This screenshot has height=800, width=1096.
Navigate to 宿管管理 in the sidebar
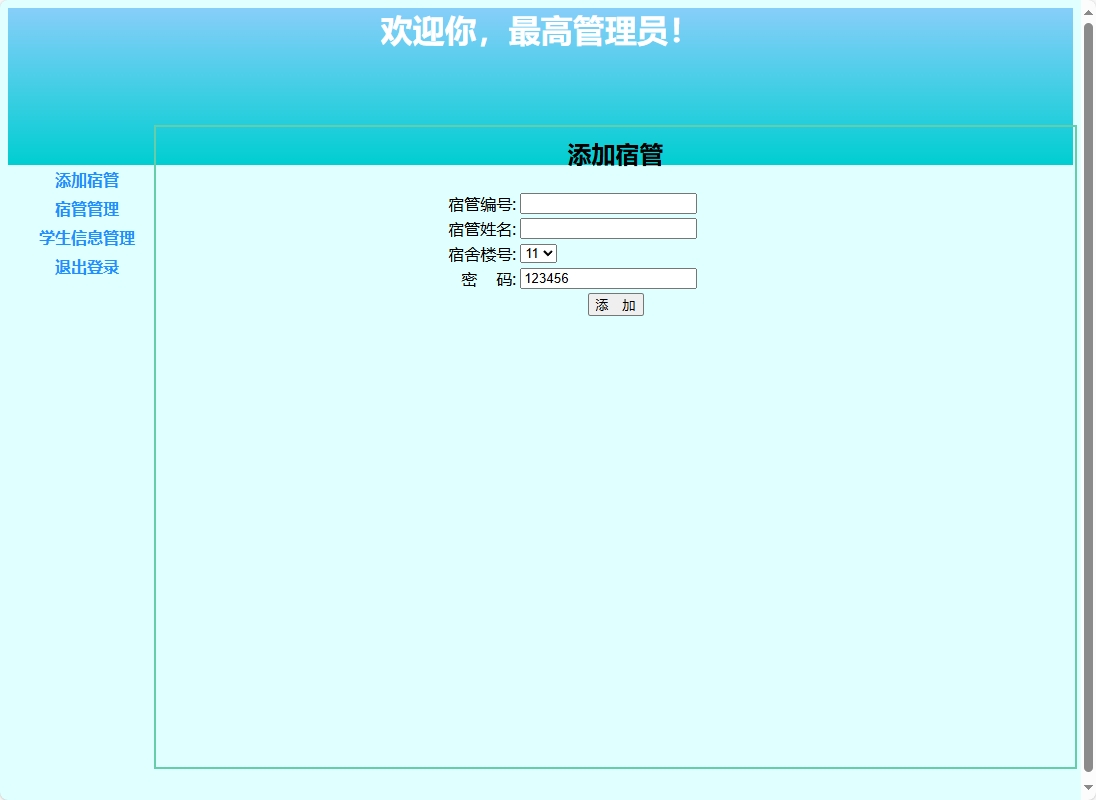pos(87,209)
